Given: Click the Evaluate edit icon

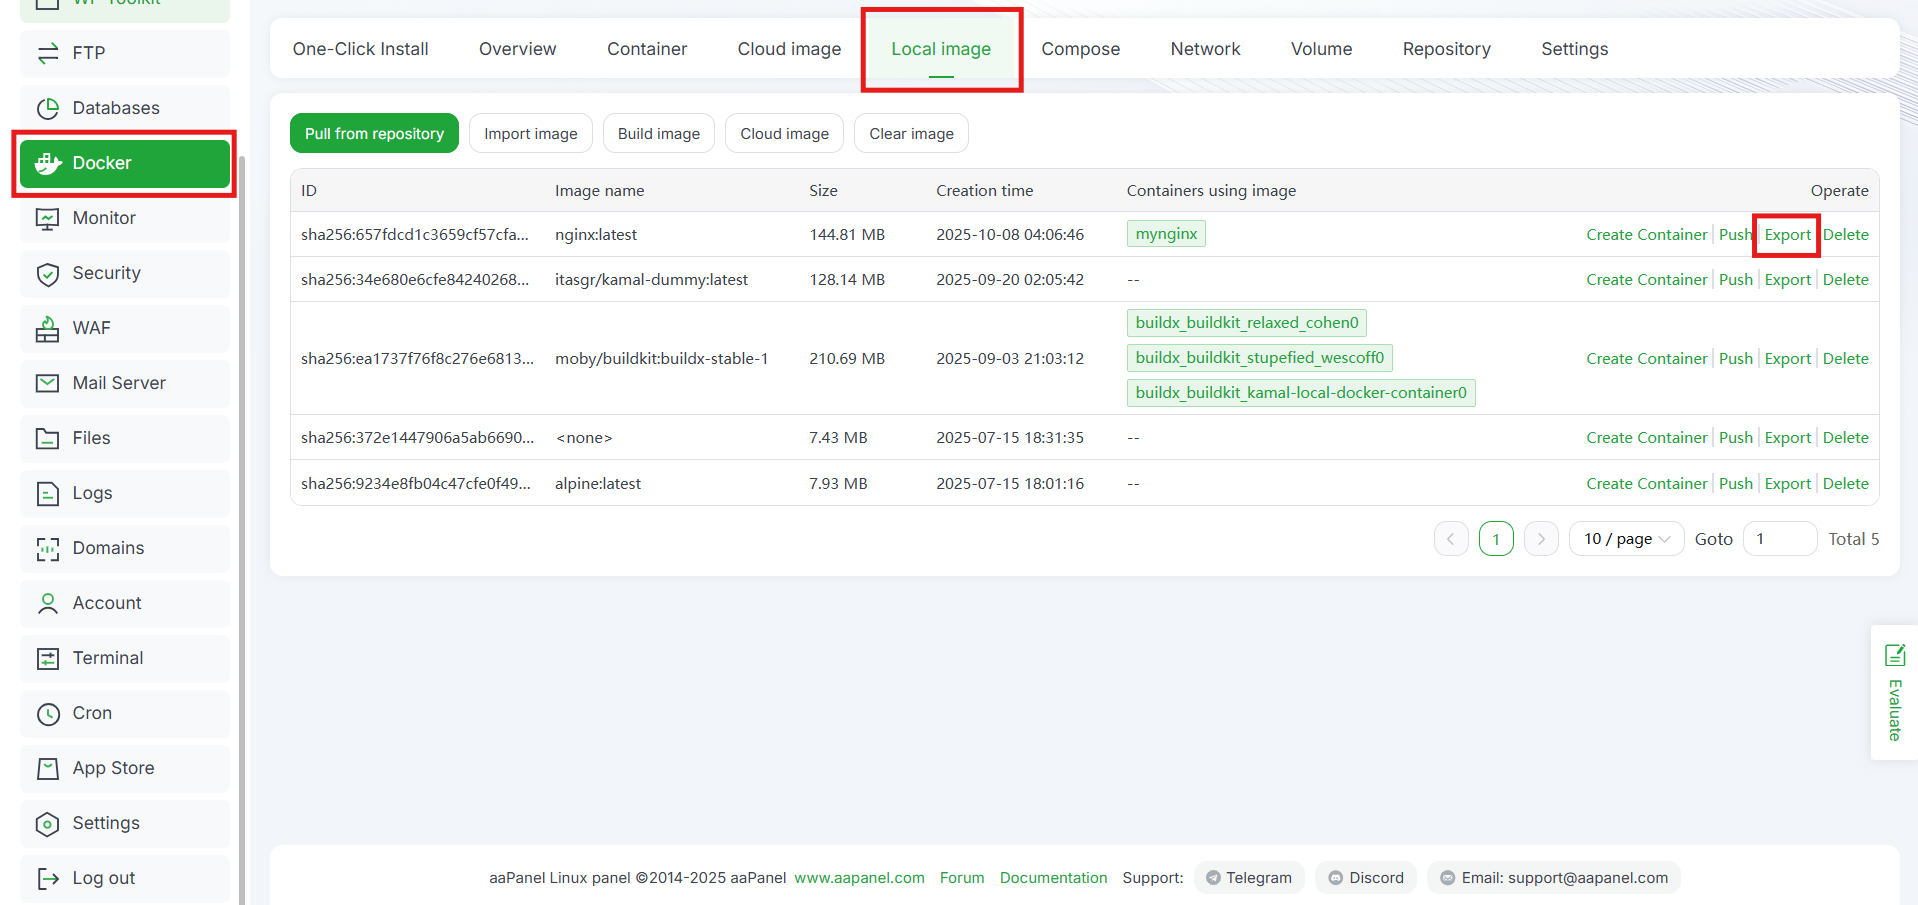Looking at the screenshot, I should pyautogui.click(x=1895, y=655).
